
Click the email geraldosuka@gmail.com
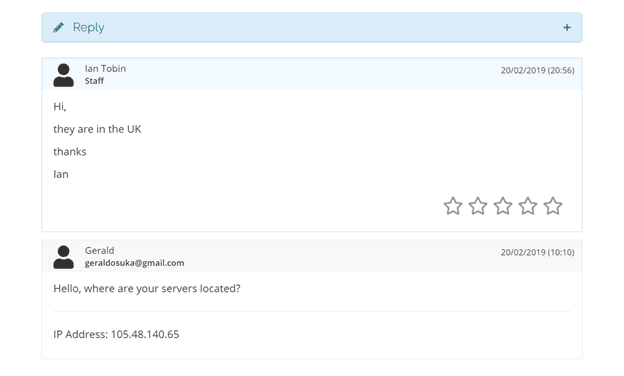pyautogui.click(x=135, y=263)
